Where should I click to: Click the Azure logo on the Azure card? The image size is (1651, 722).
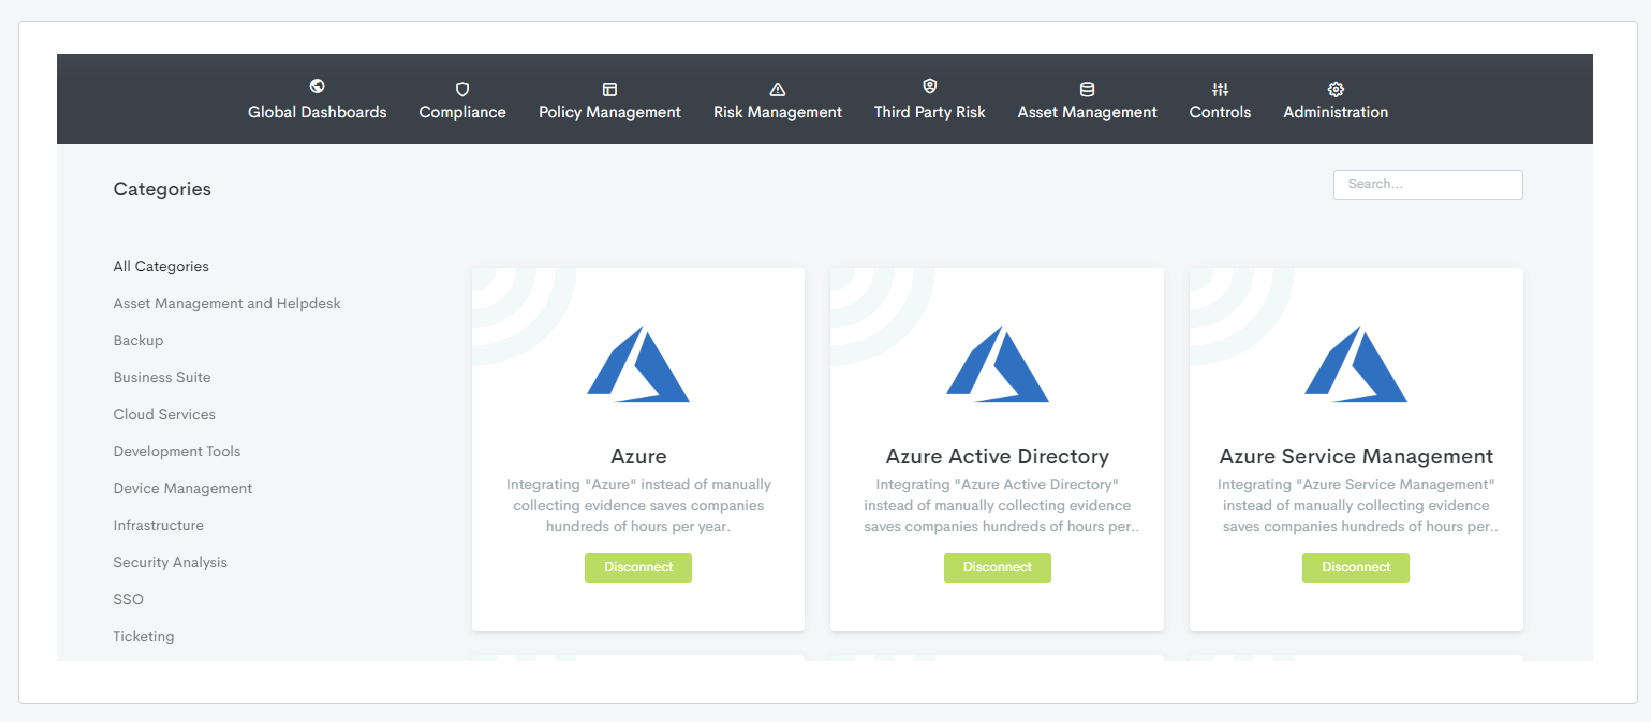638,364
